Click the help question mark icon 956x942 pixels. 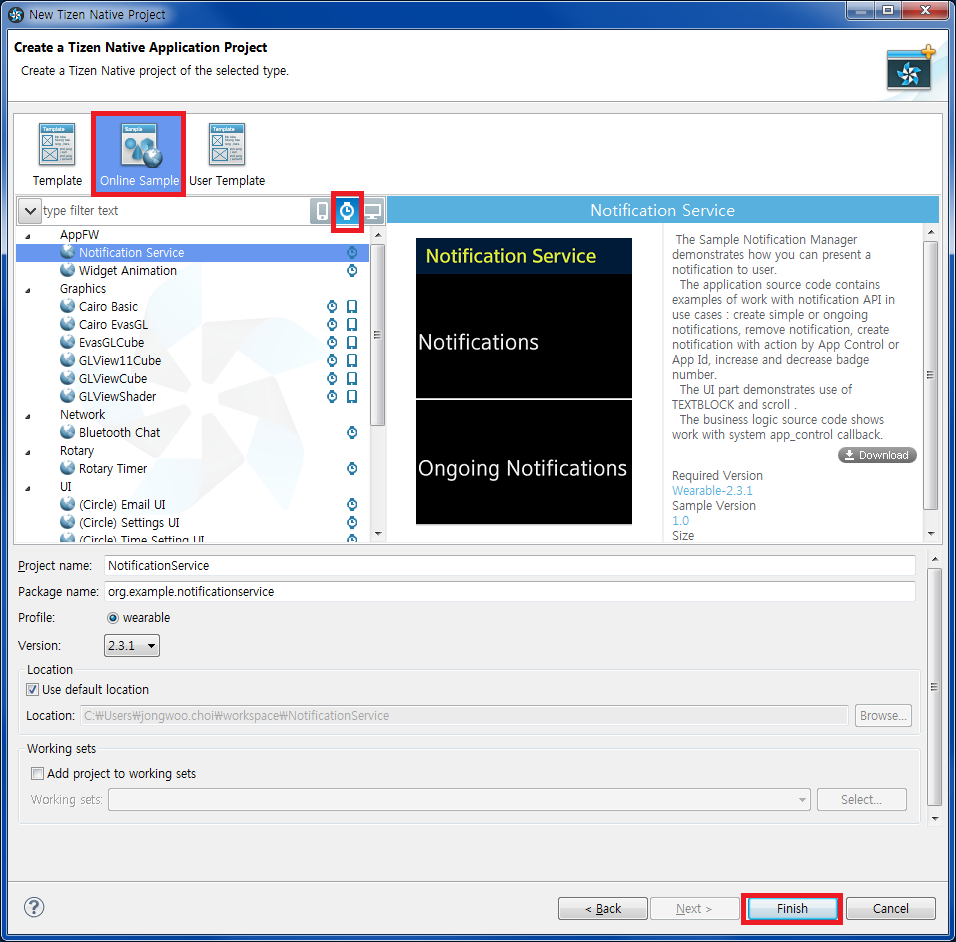tap(34, 907)
